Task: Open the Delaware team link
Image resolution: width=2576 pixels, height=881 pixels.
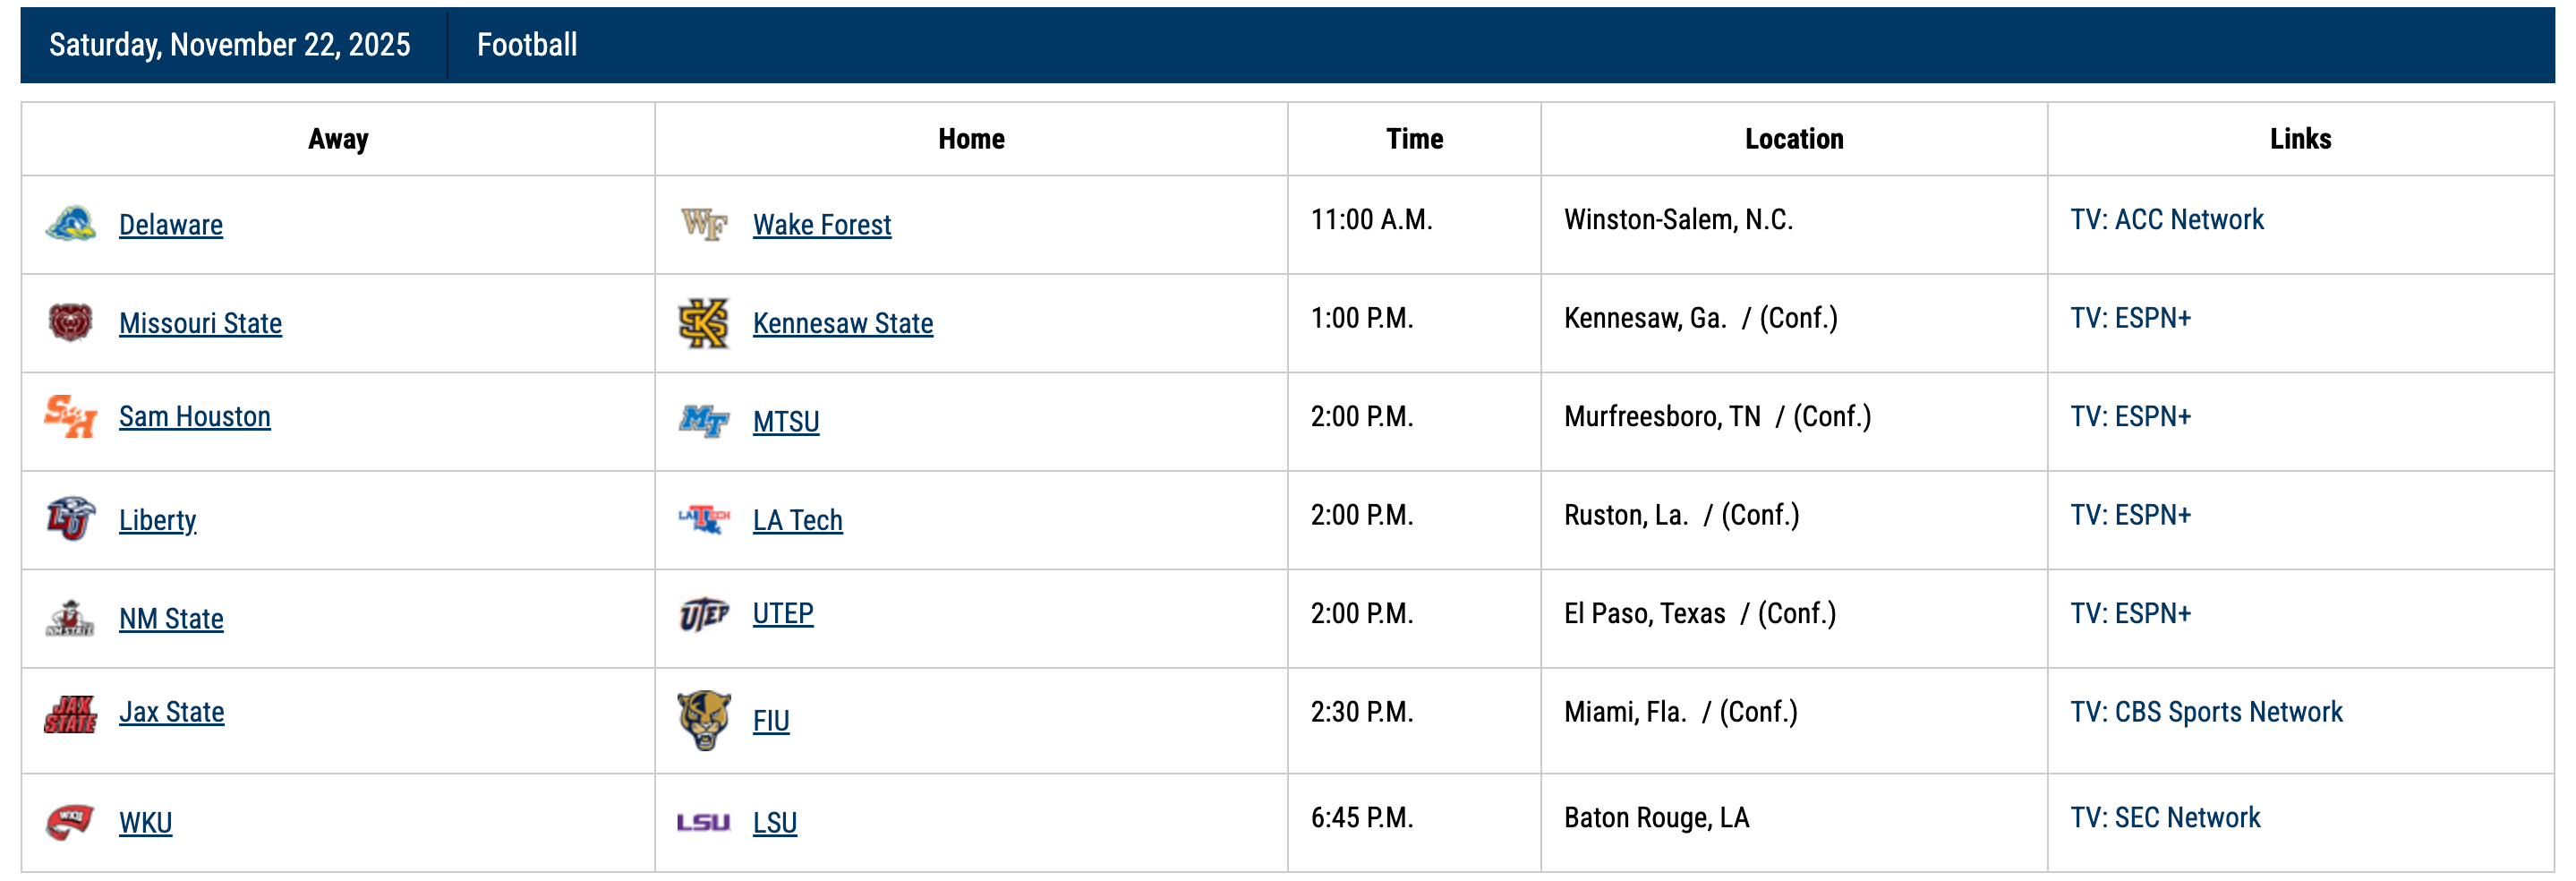Action: (171, 225)
